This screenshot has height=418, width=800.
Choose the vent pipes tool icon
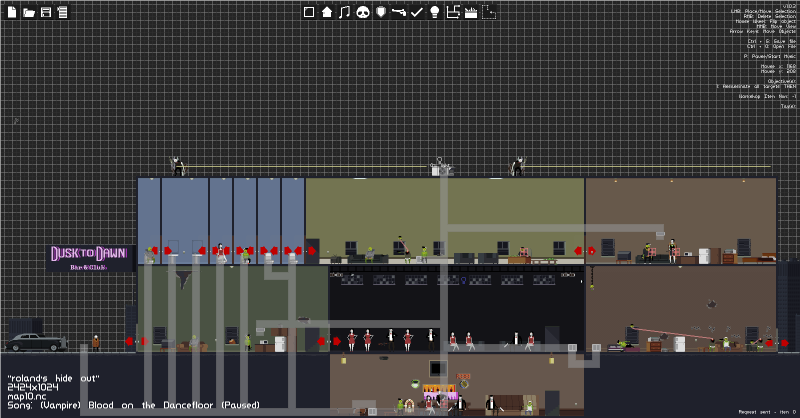click(x=453, y=11)
